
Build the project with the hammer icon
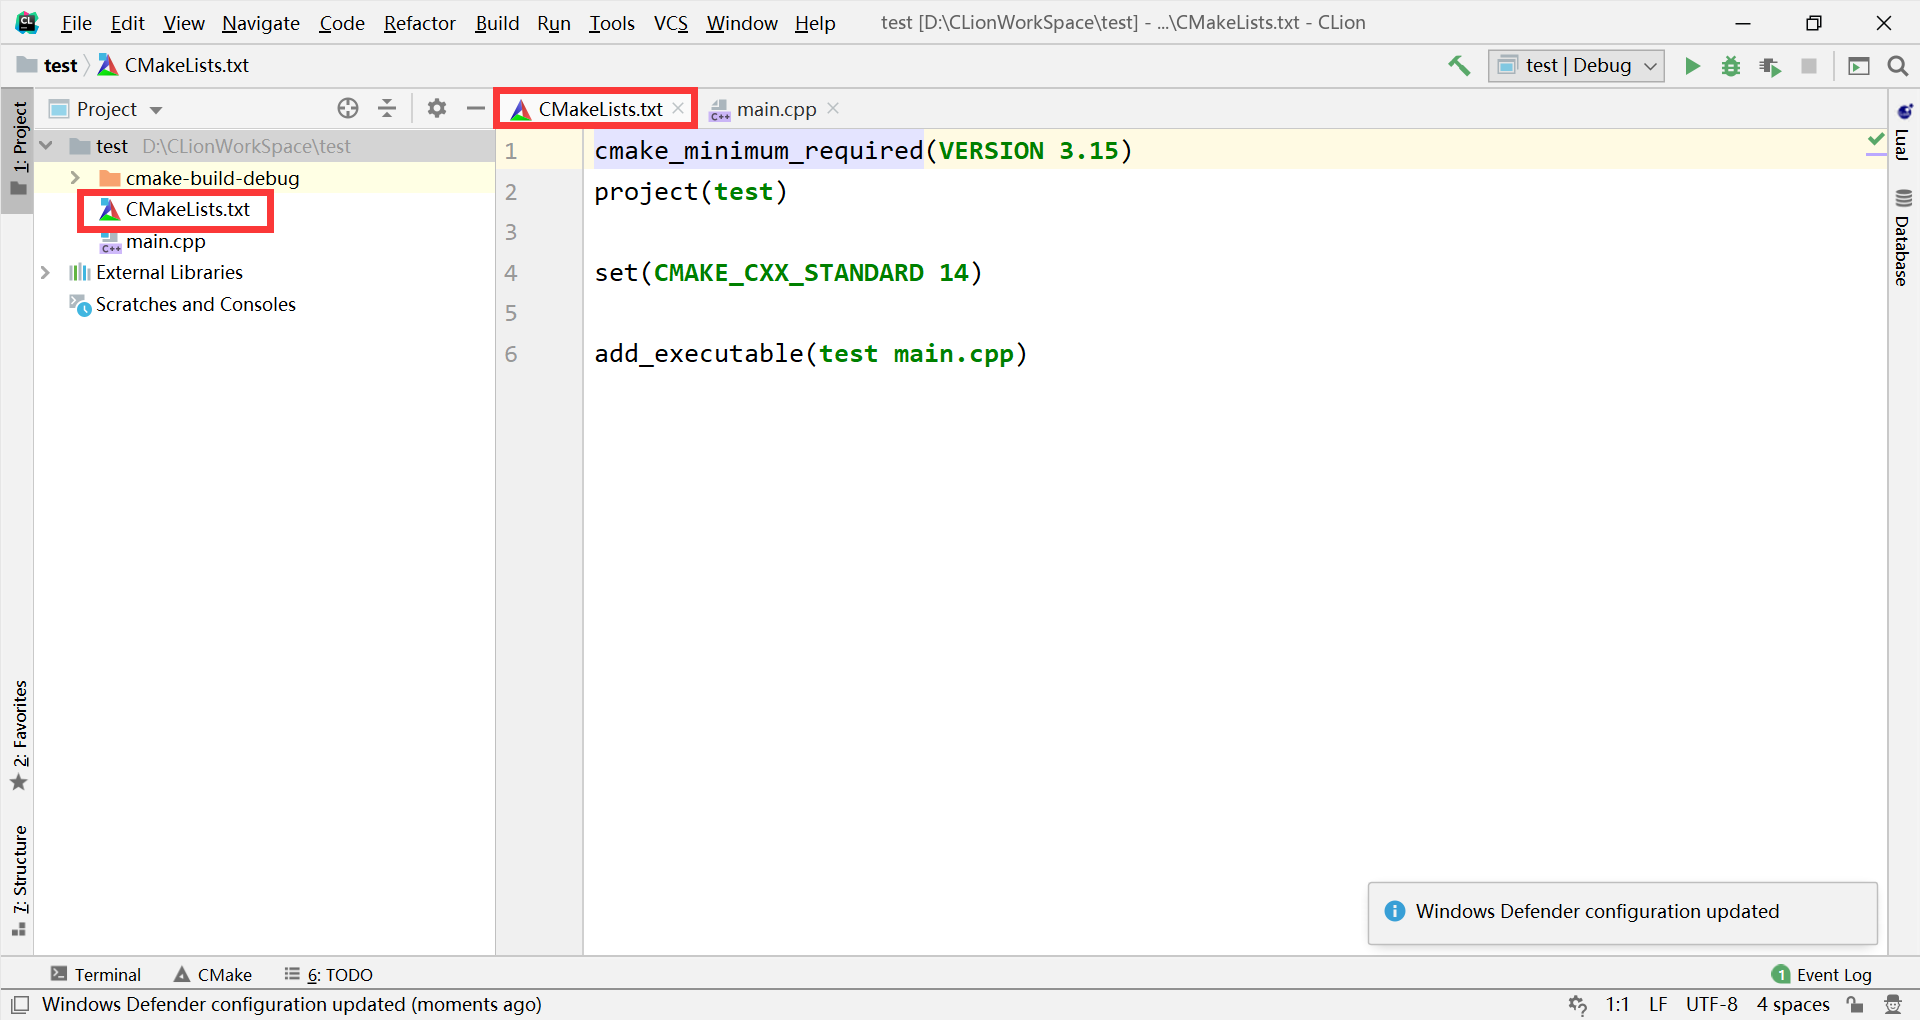pyautogui.click(x=1459, y=65)
